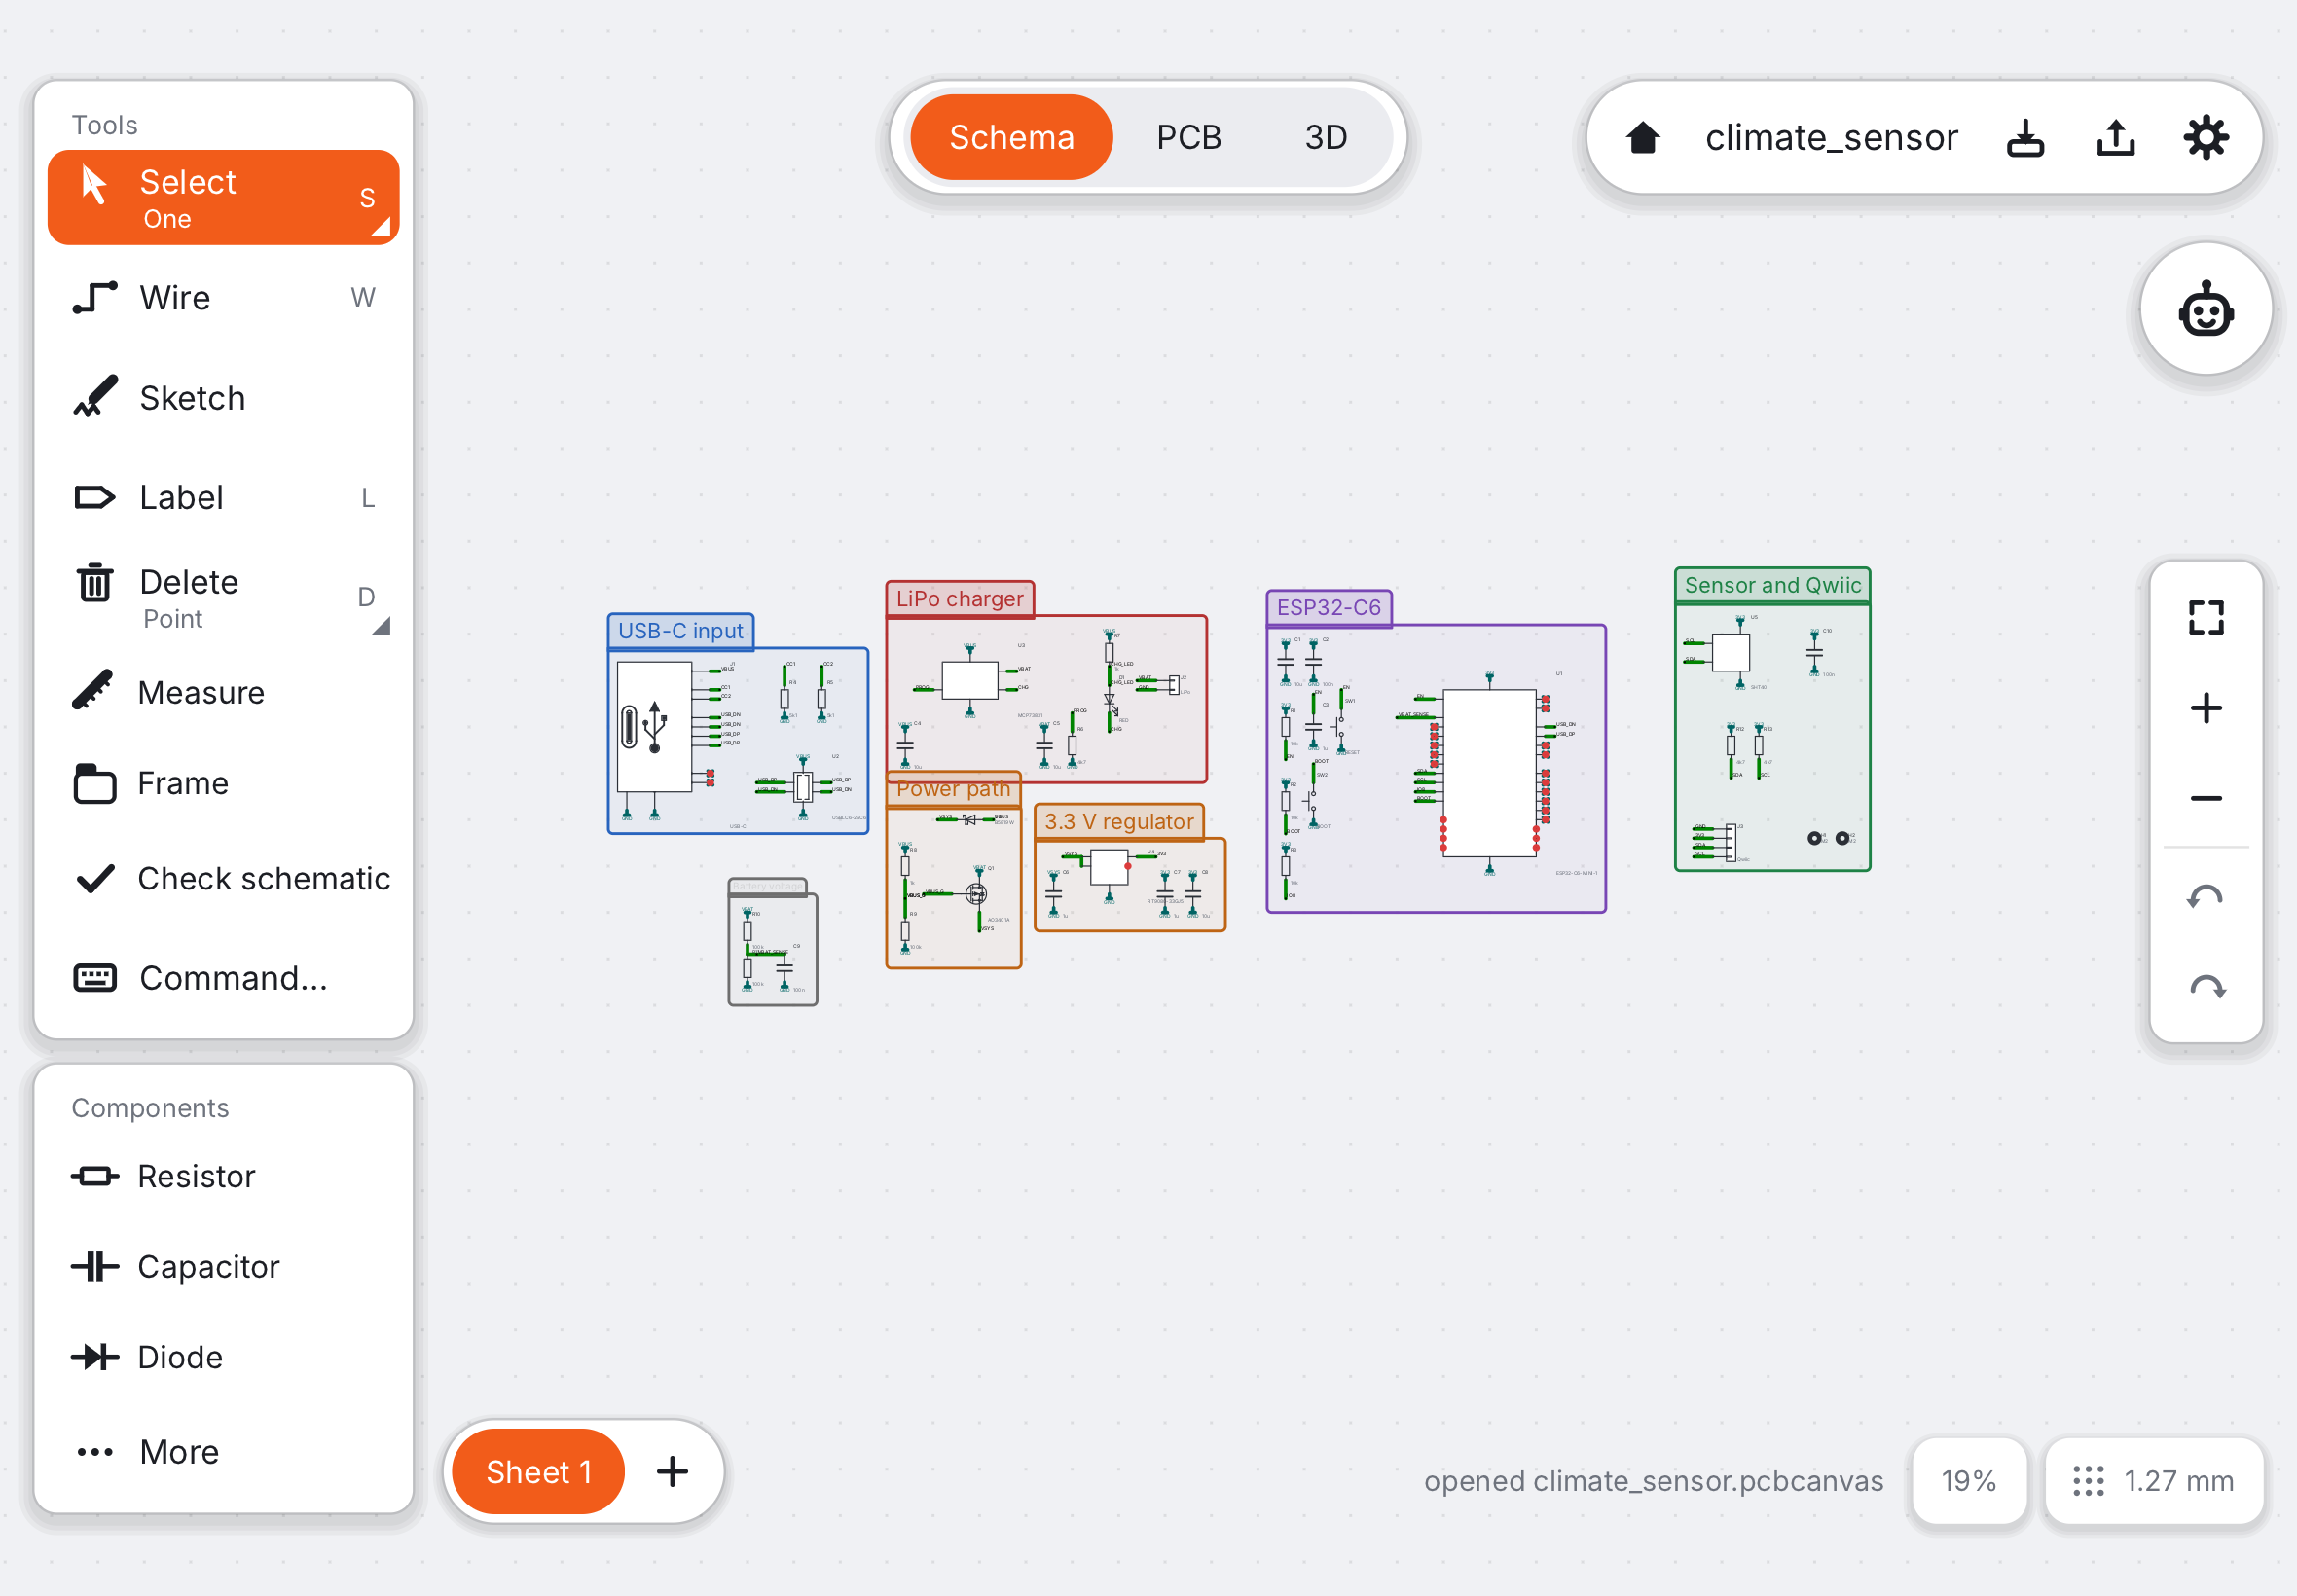Expand Select tool mode triangle
The image size is (2297, 1596).
click(380, 227)
